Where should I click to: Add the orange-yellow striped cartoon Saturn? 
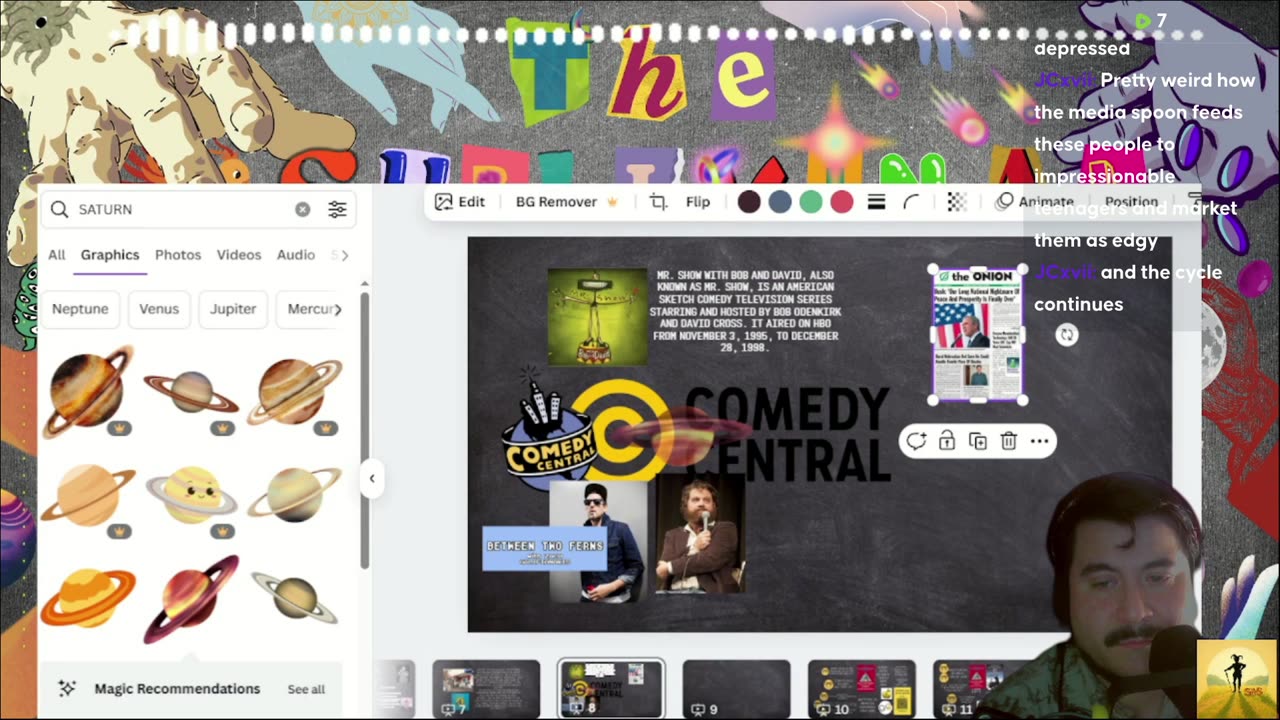(88, 597)
